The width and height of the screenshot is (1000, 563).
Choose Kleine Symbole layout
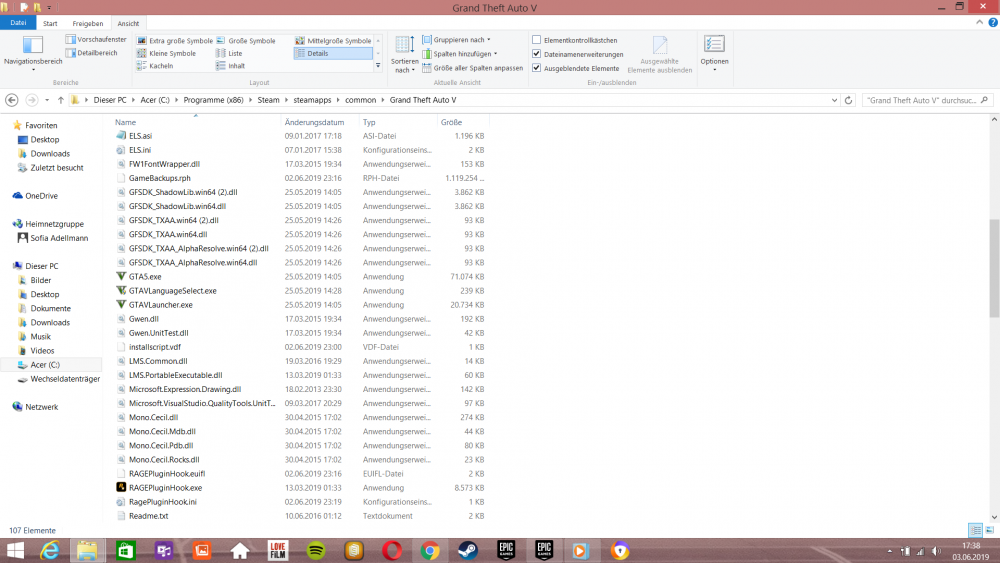coord(166,54)
